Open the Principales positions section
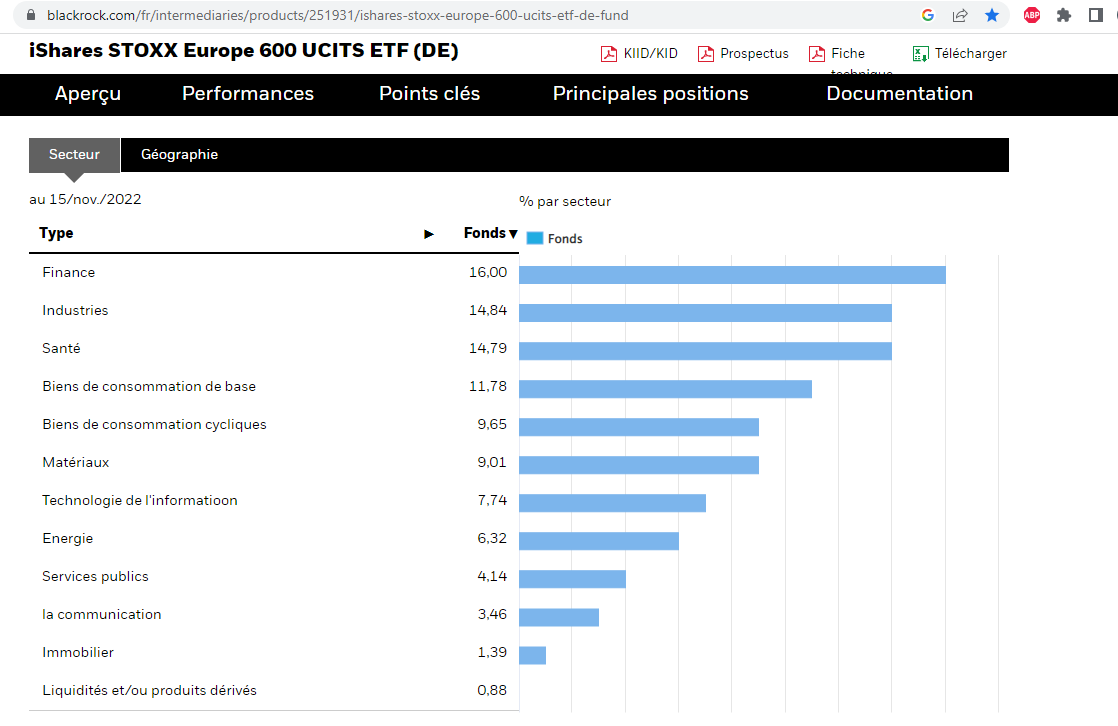The width and height of the screenshot is (1118, 726). click(x=650, y=93)
